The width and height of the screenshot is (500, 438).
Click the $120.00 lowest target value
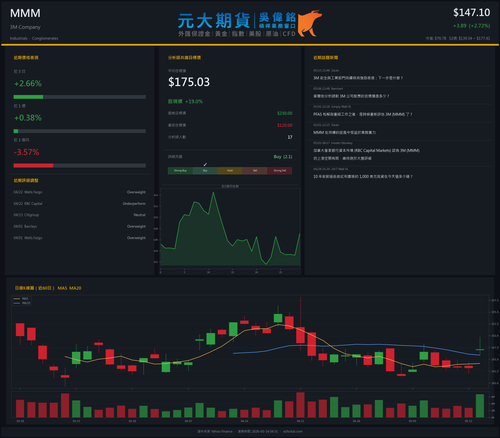pos(285,125)
